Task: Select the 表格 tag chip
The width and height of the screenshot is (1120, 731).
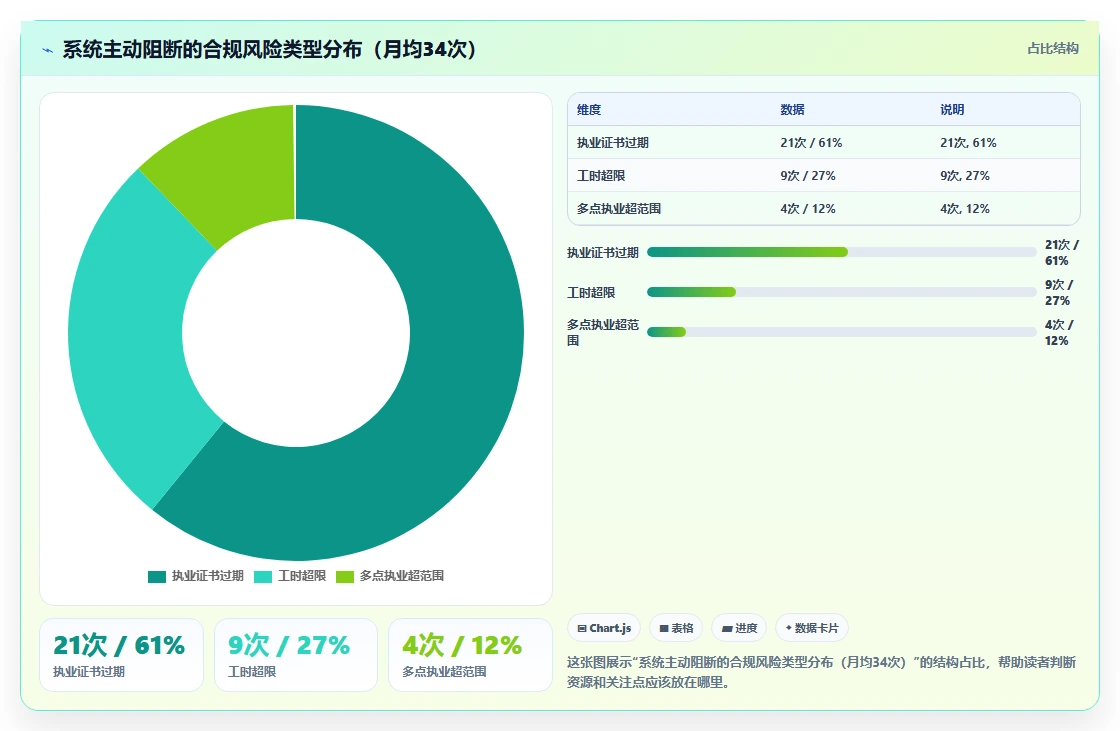Action: [676, 628]
